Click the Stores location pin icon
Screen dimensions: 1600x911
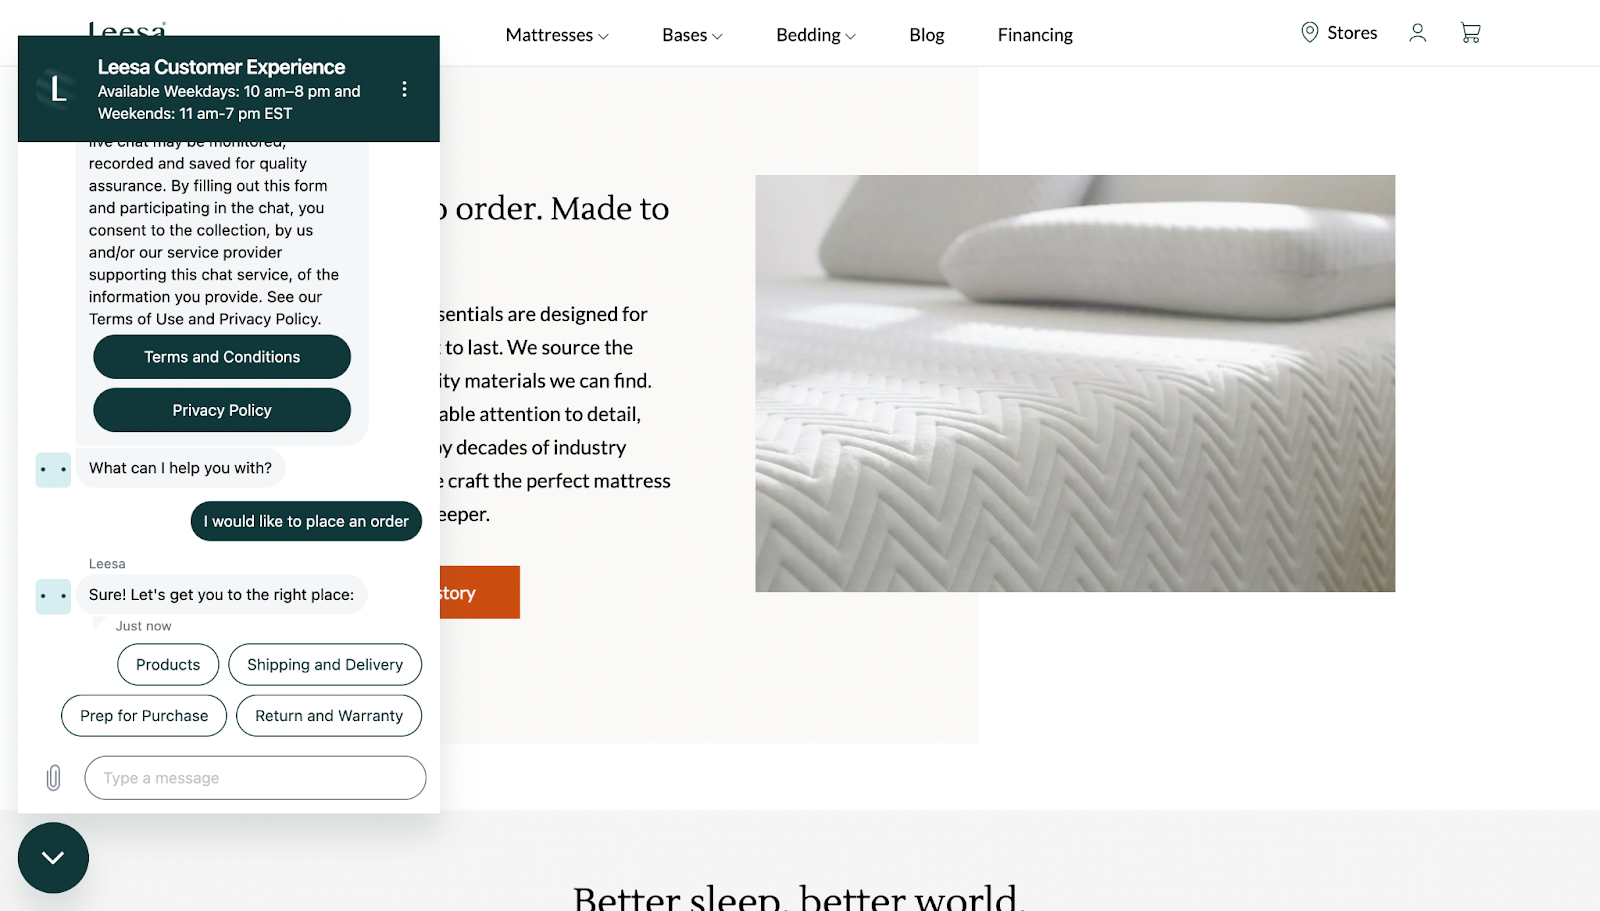click(x=1309, y=32)
